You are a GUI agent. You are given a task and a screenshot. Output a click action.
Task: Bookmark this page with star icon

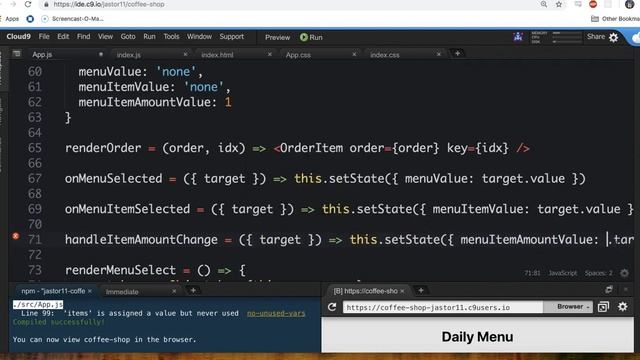[559, 4]
